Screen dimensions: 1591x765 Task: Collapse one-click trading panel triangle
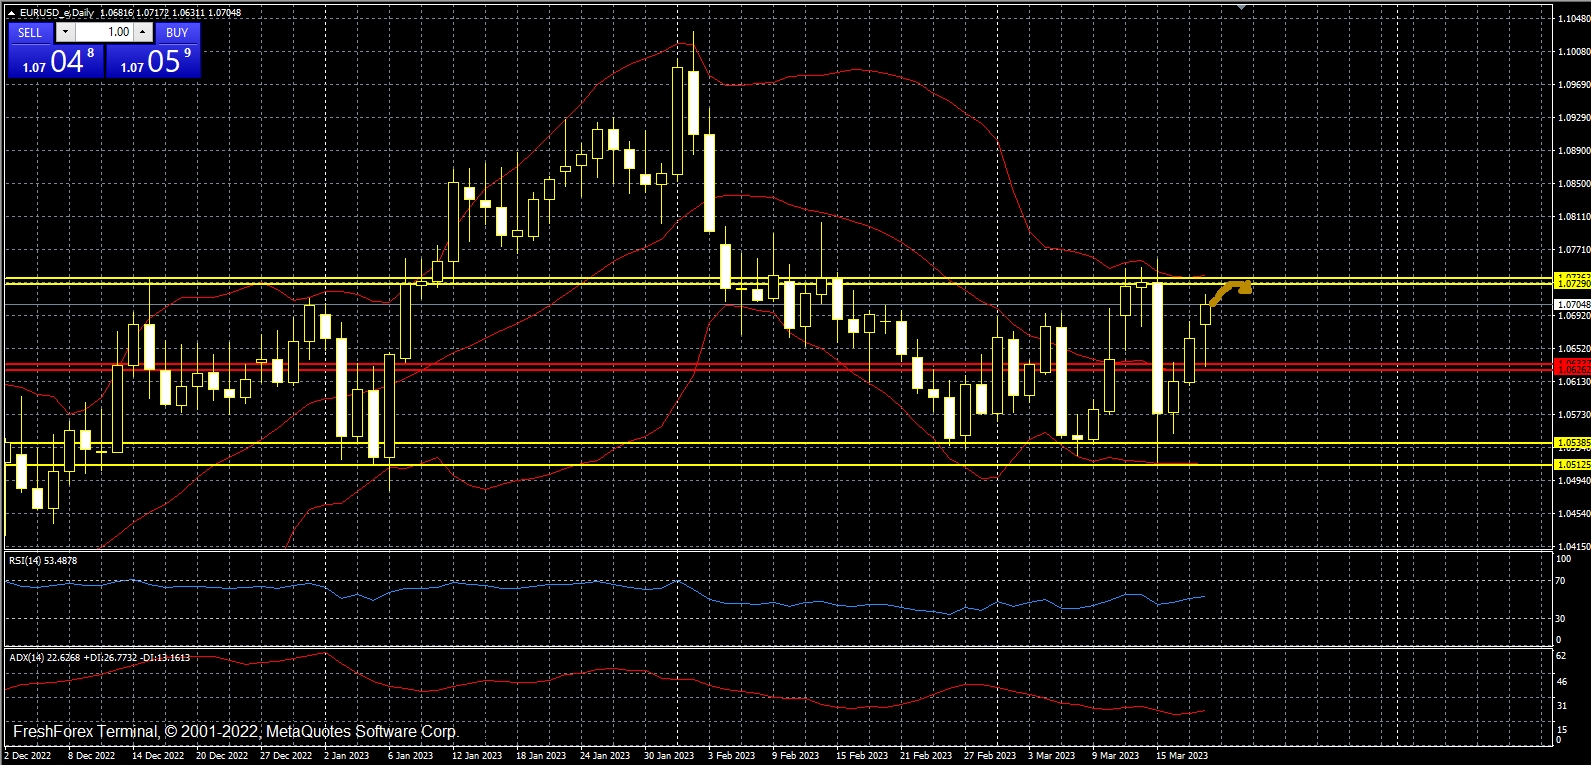[x=11, y=13]
